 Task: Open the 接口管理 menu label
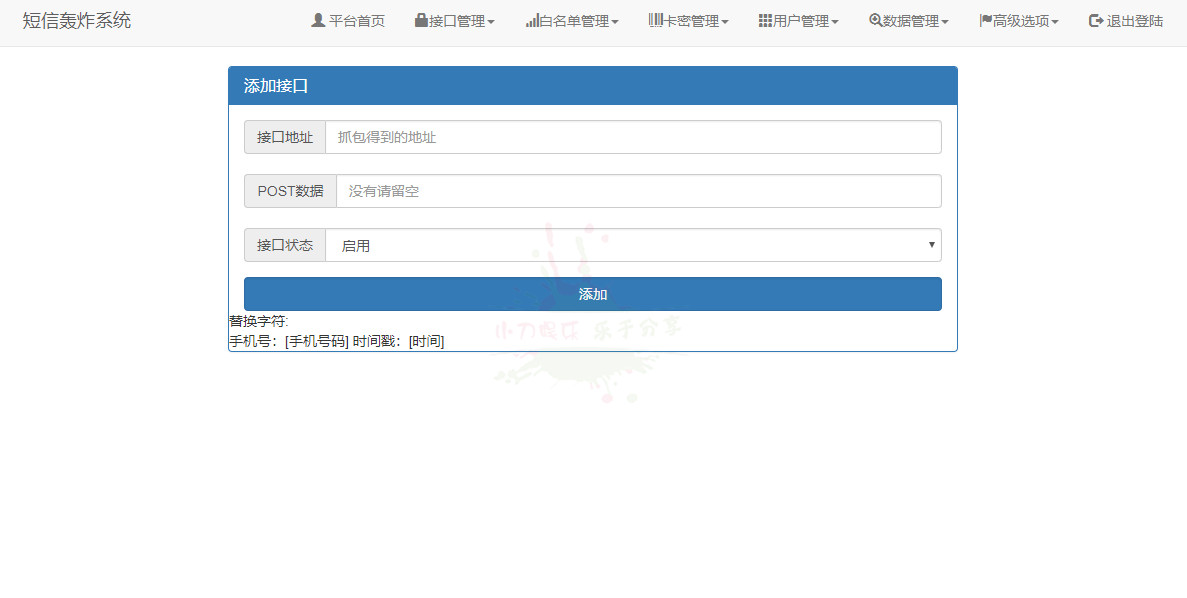(x=457, y=21)
